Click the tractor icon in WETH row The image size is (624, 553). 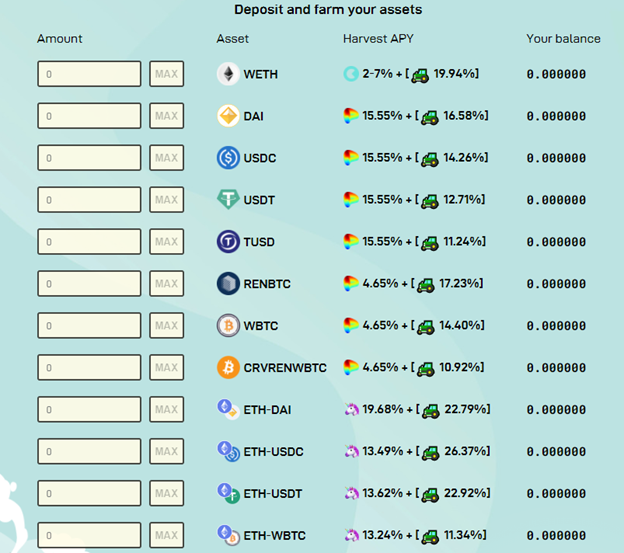coord(420,75)
